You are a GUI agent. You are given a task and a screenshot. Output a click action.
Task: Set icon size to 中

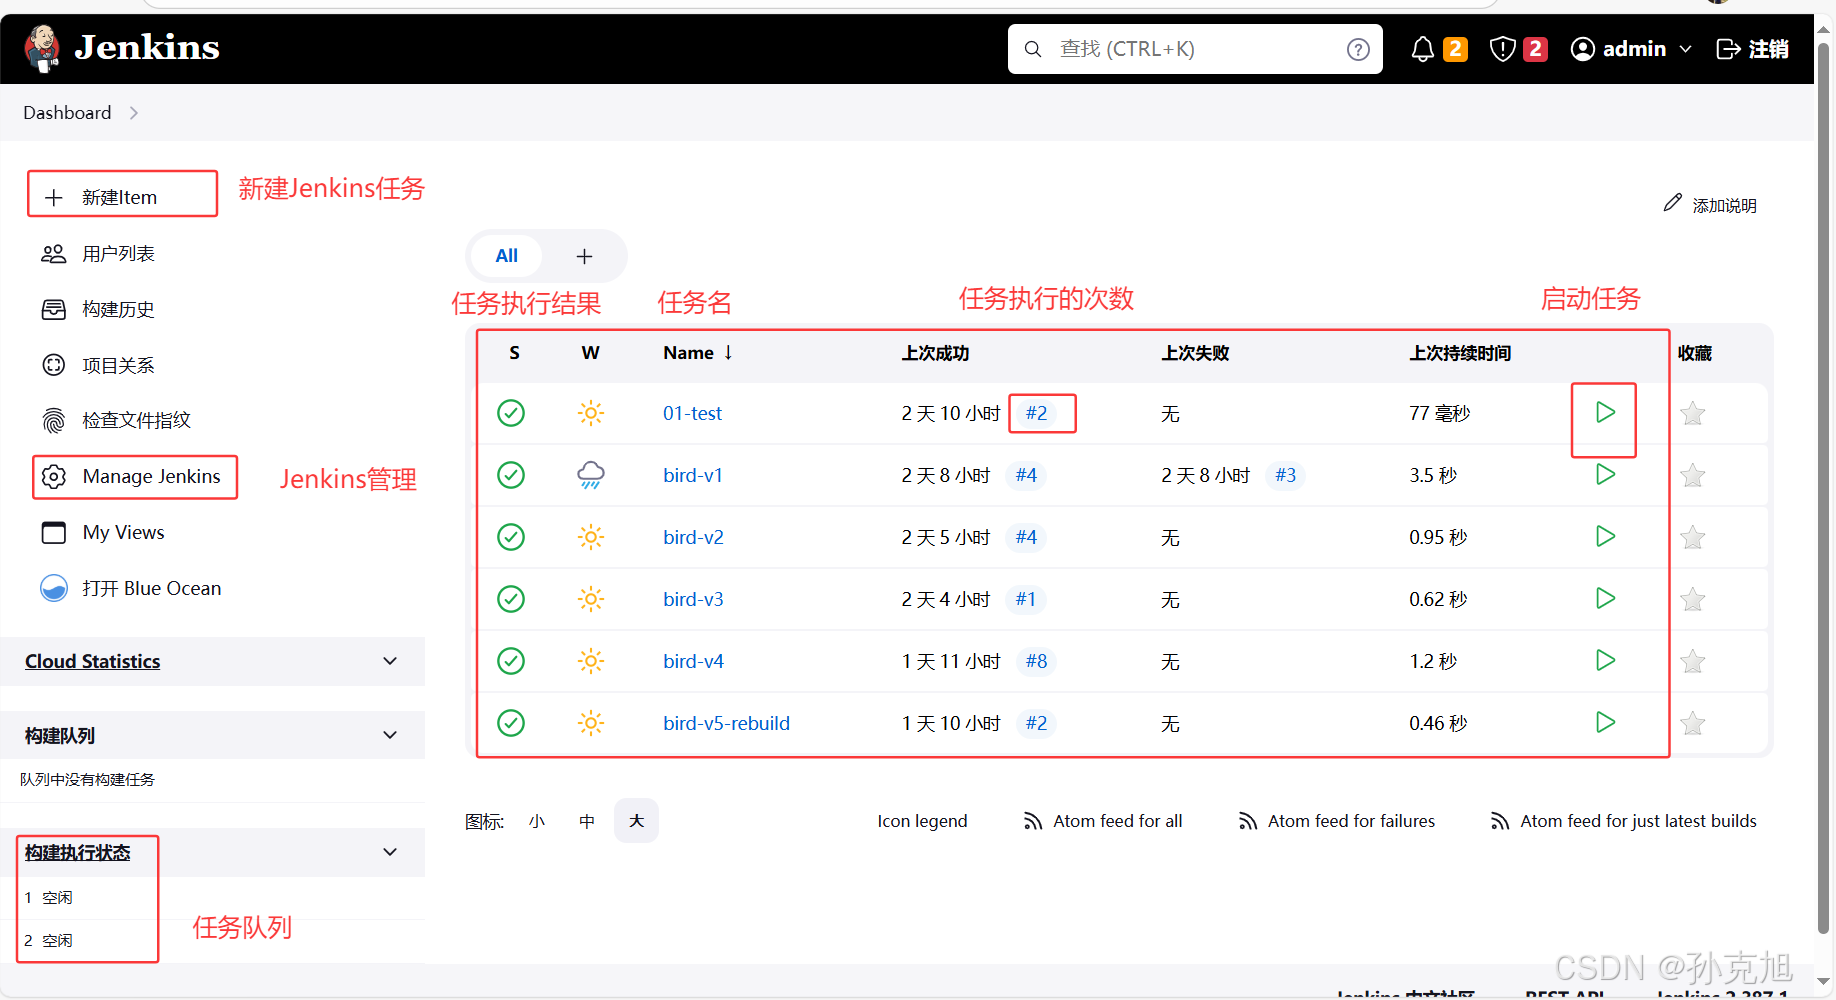coord(587,821)
